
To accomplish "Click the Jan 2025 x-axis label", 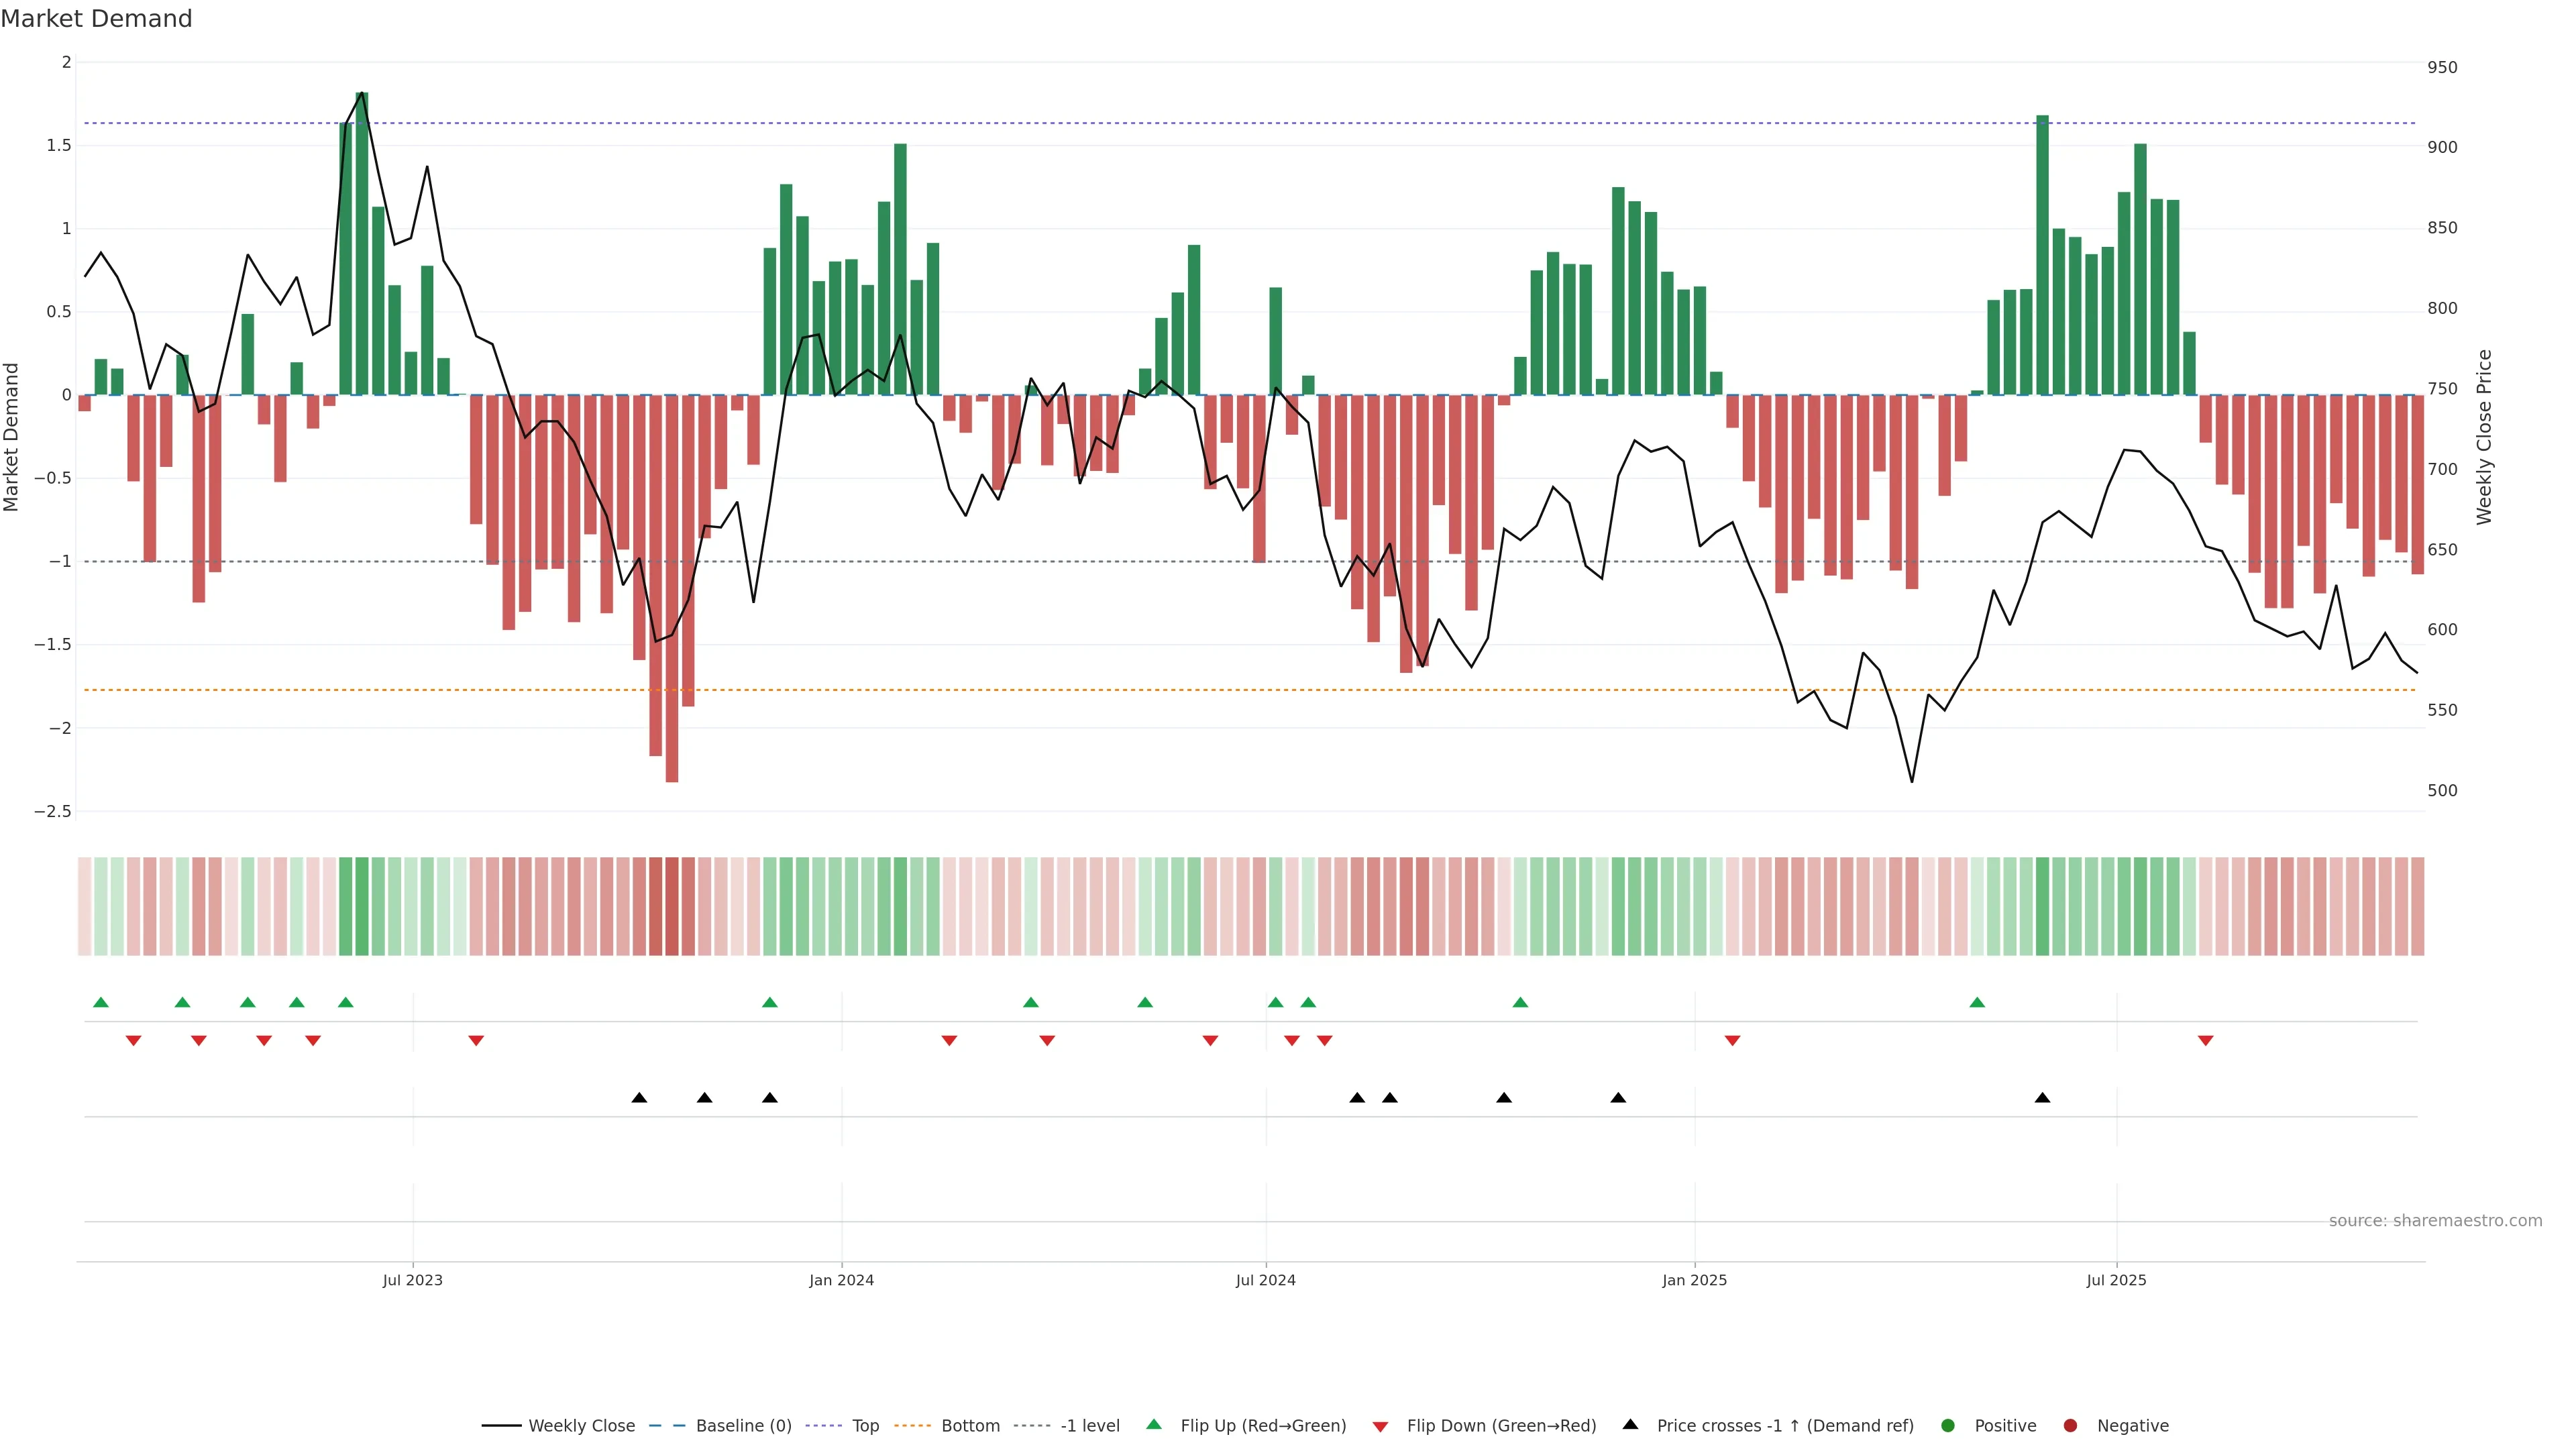I will click(1694, 1280).
